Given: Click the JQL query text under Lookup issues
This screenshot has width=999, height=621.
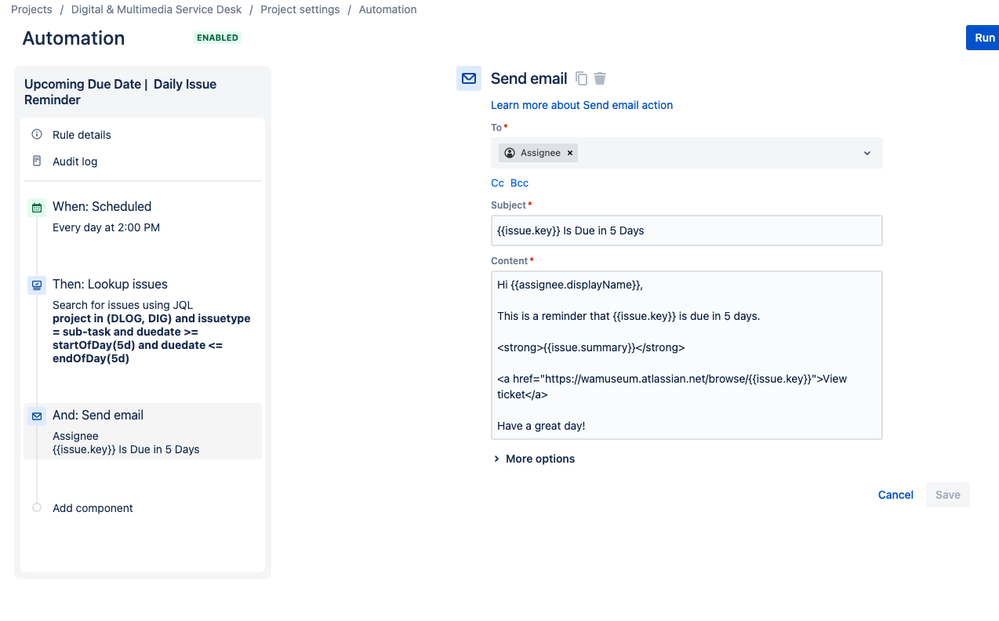Looking at the screenshot, I should point(152,338).
